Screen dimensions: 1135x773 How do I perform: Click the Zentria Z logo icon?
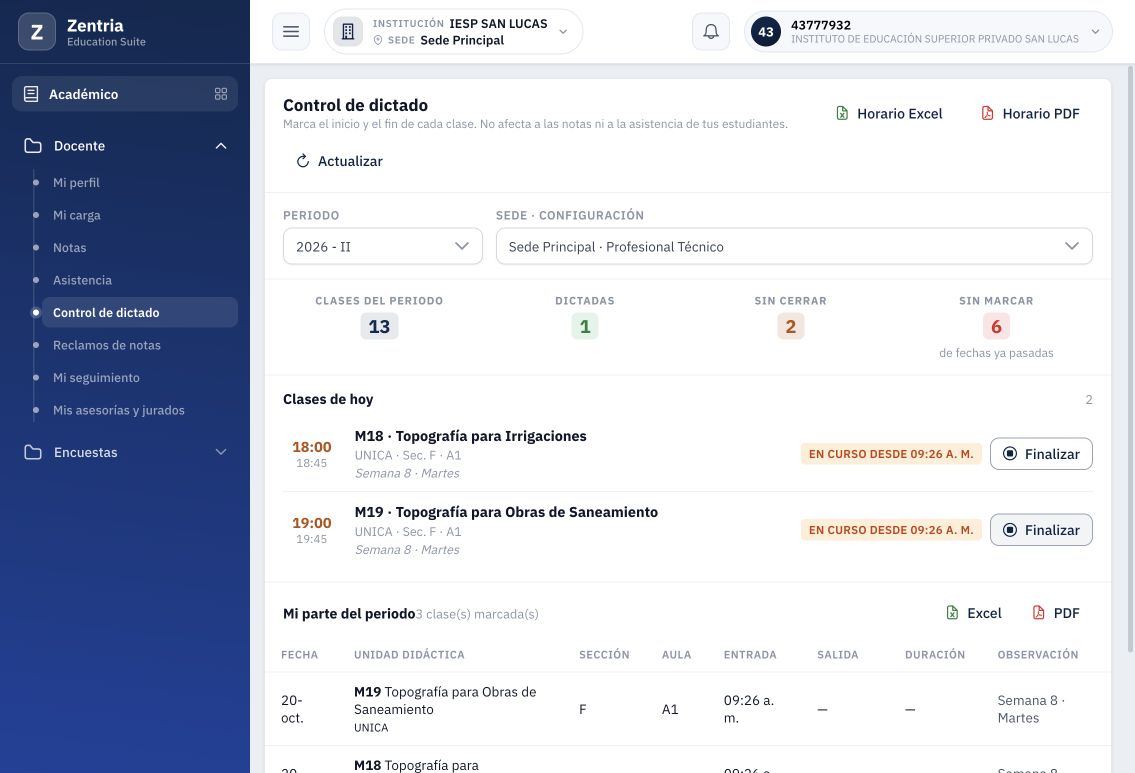(37, 32)
